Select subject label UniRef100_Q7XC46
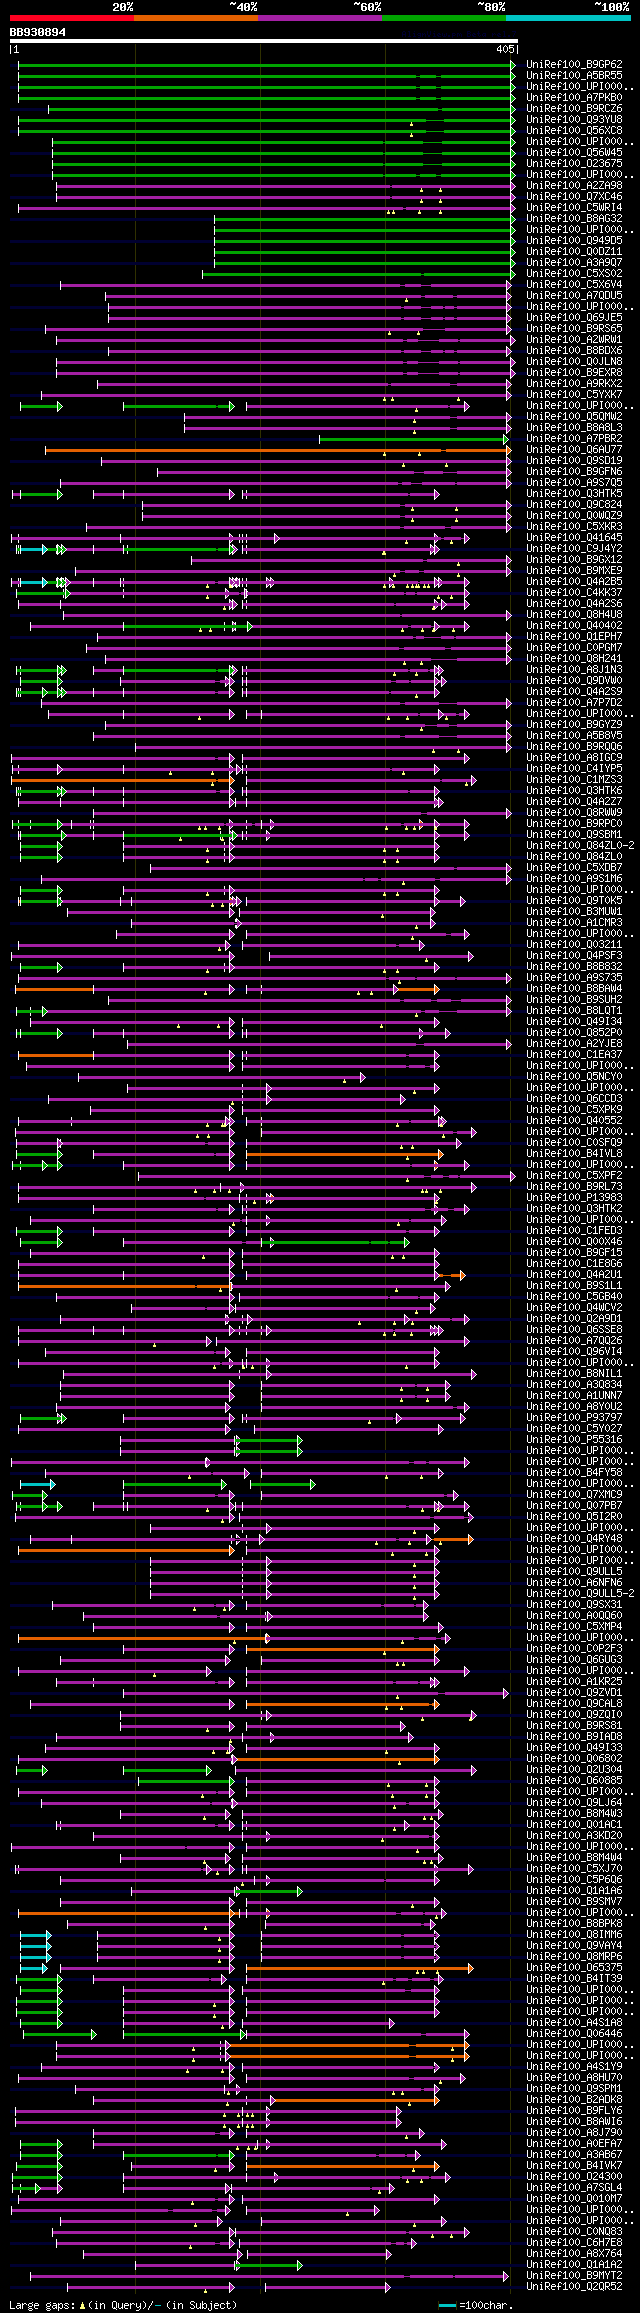The width and height of the screenshot is (640, 2313). tap(574, 196)
